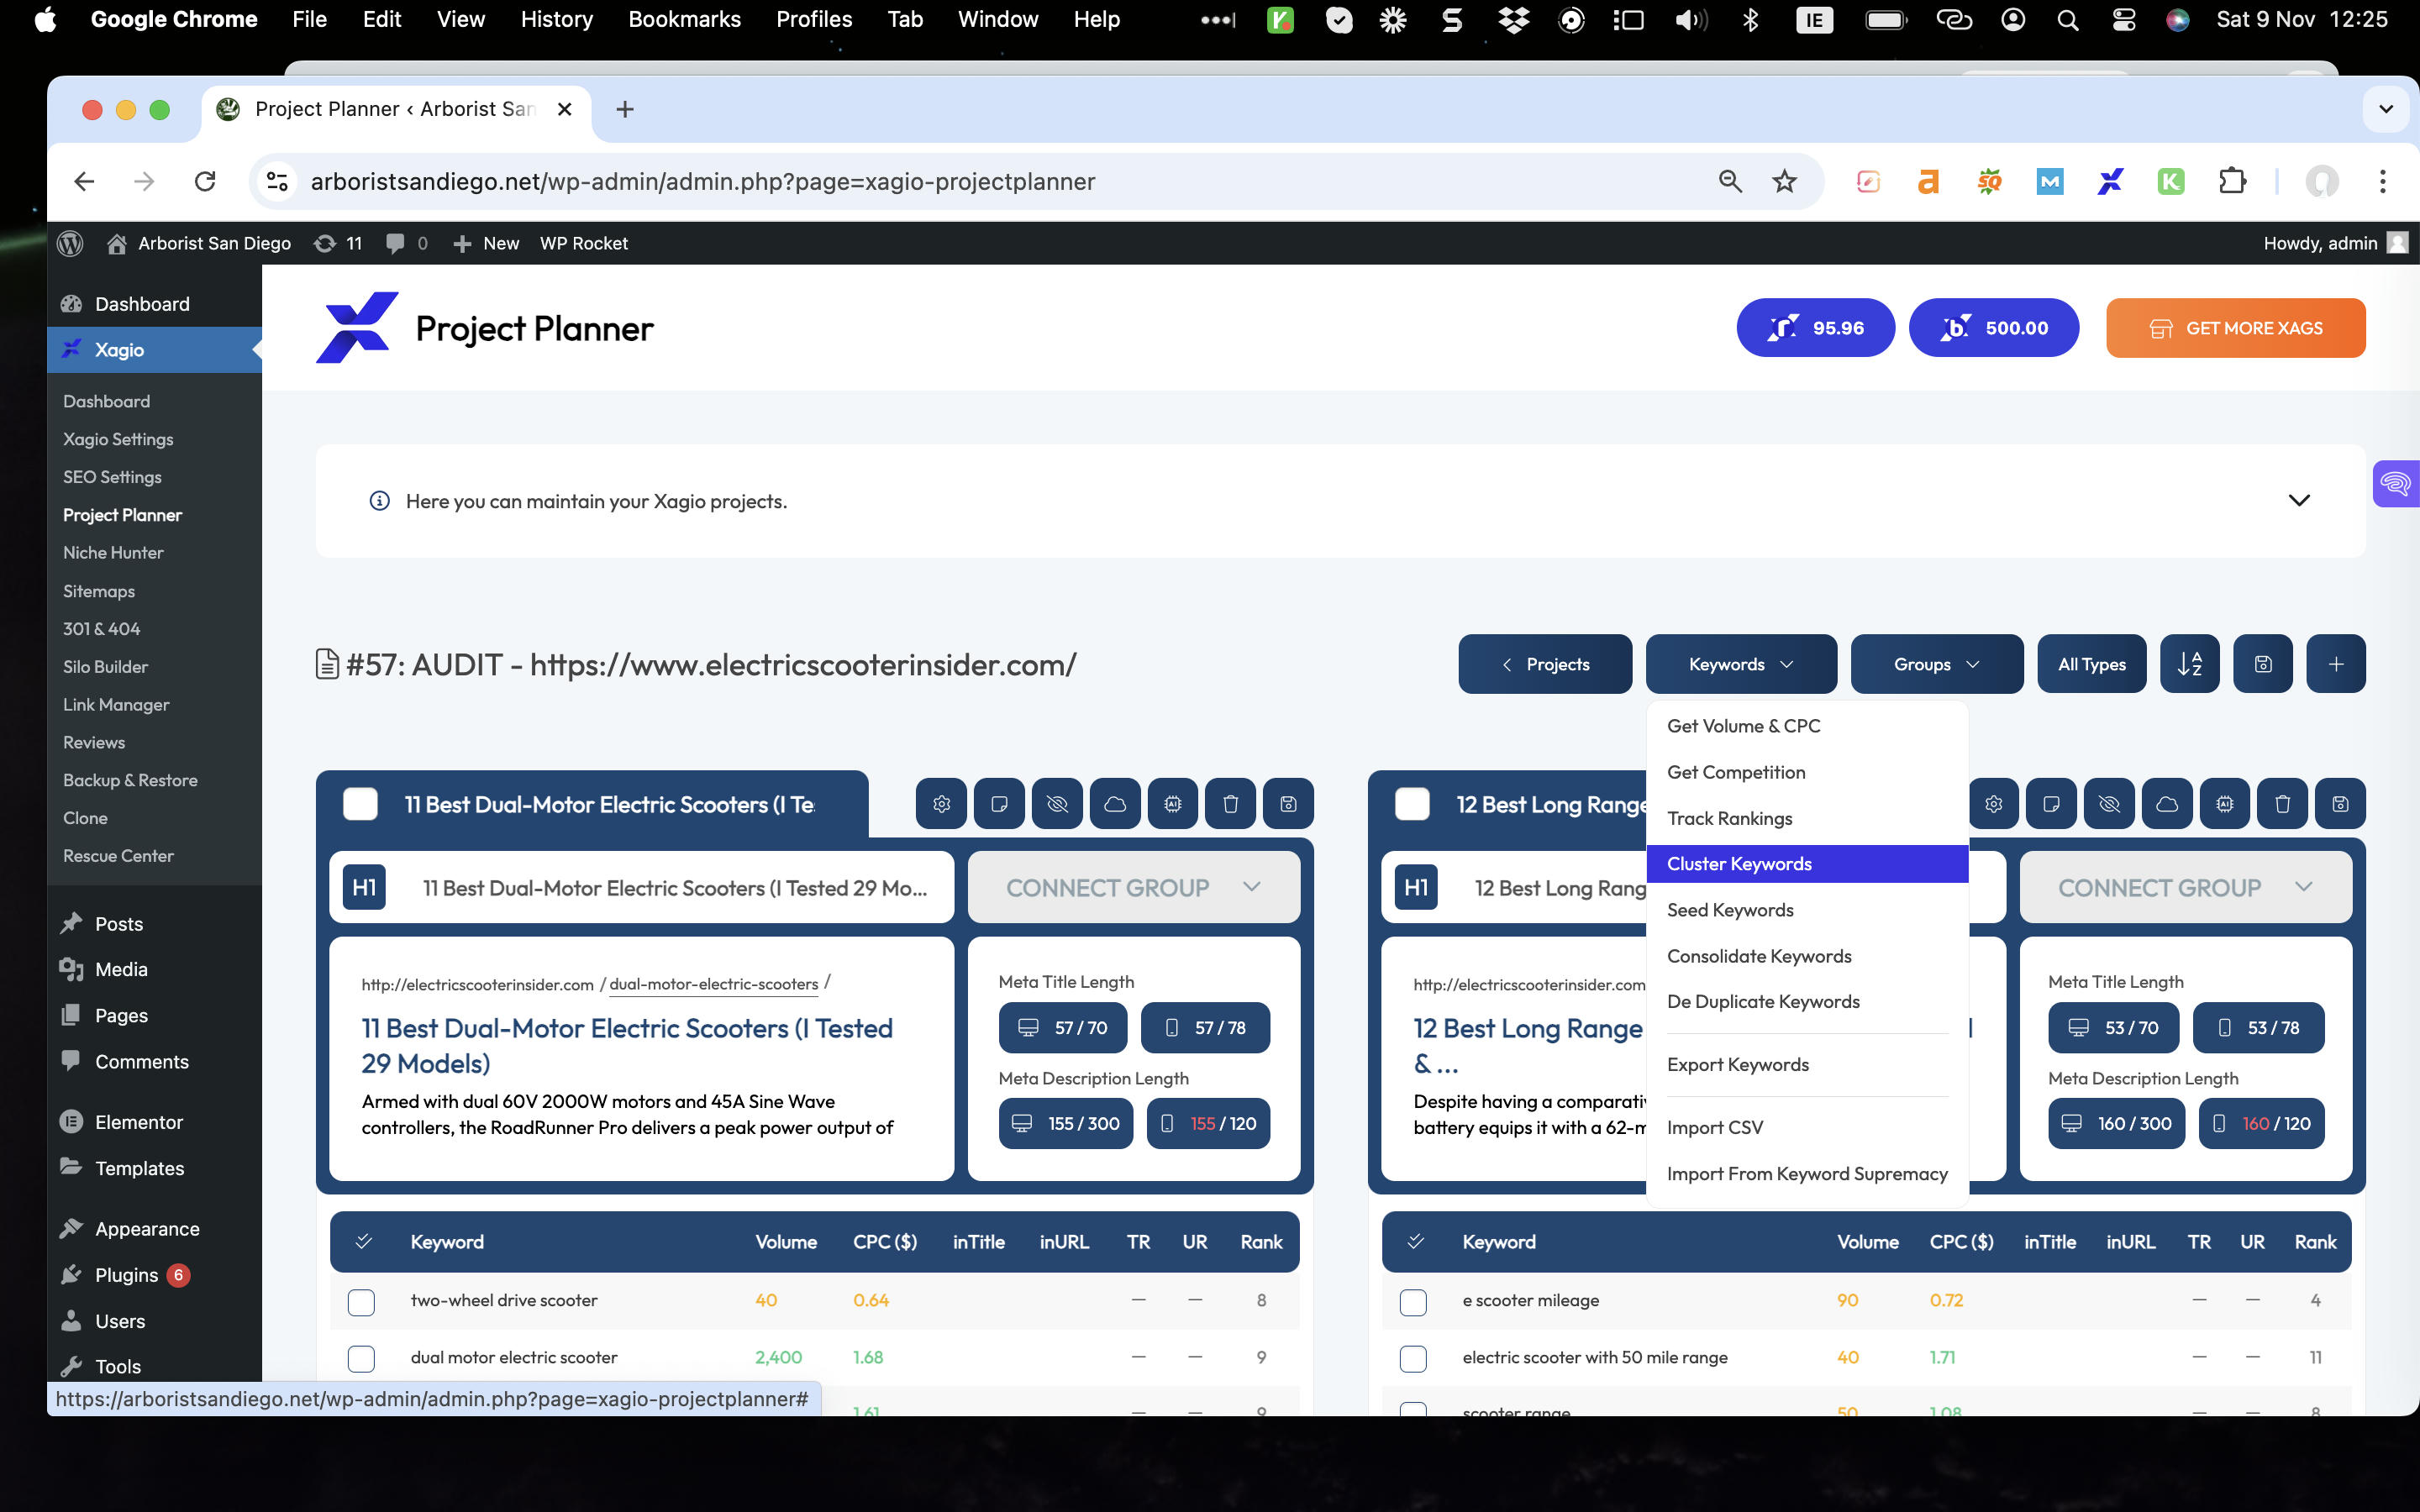2420x1512 pixels.
Task: Toggle hidden-eye icon for 11 Best Dual-Motor group
Action: pyautogui.click(x=1057, y=804)
